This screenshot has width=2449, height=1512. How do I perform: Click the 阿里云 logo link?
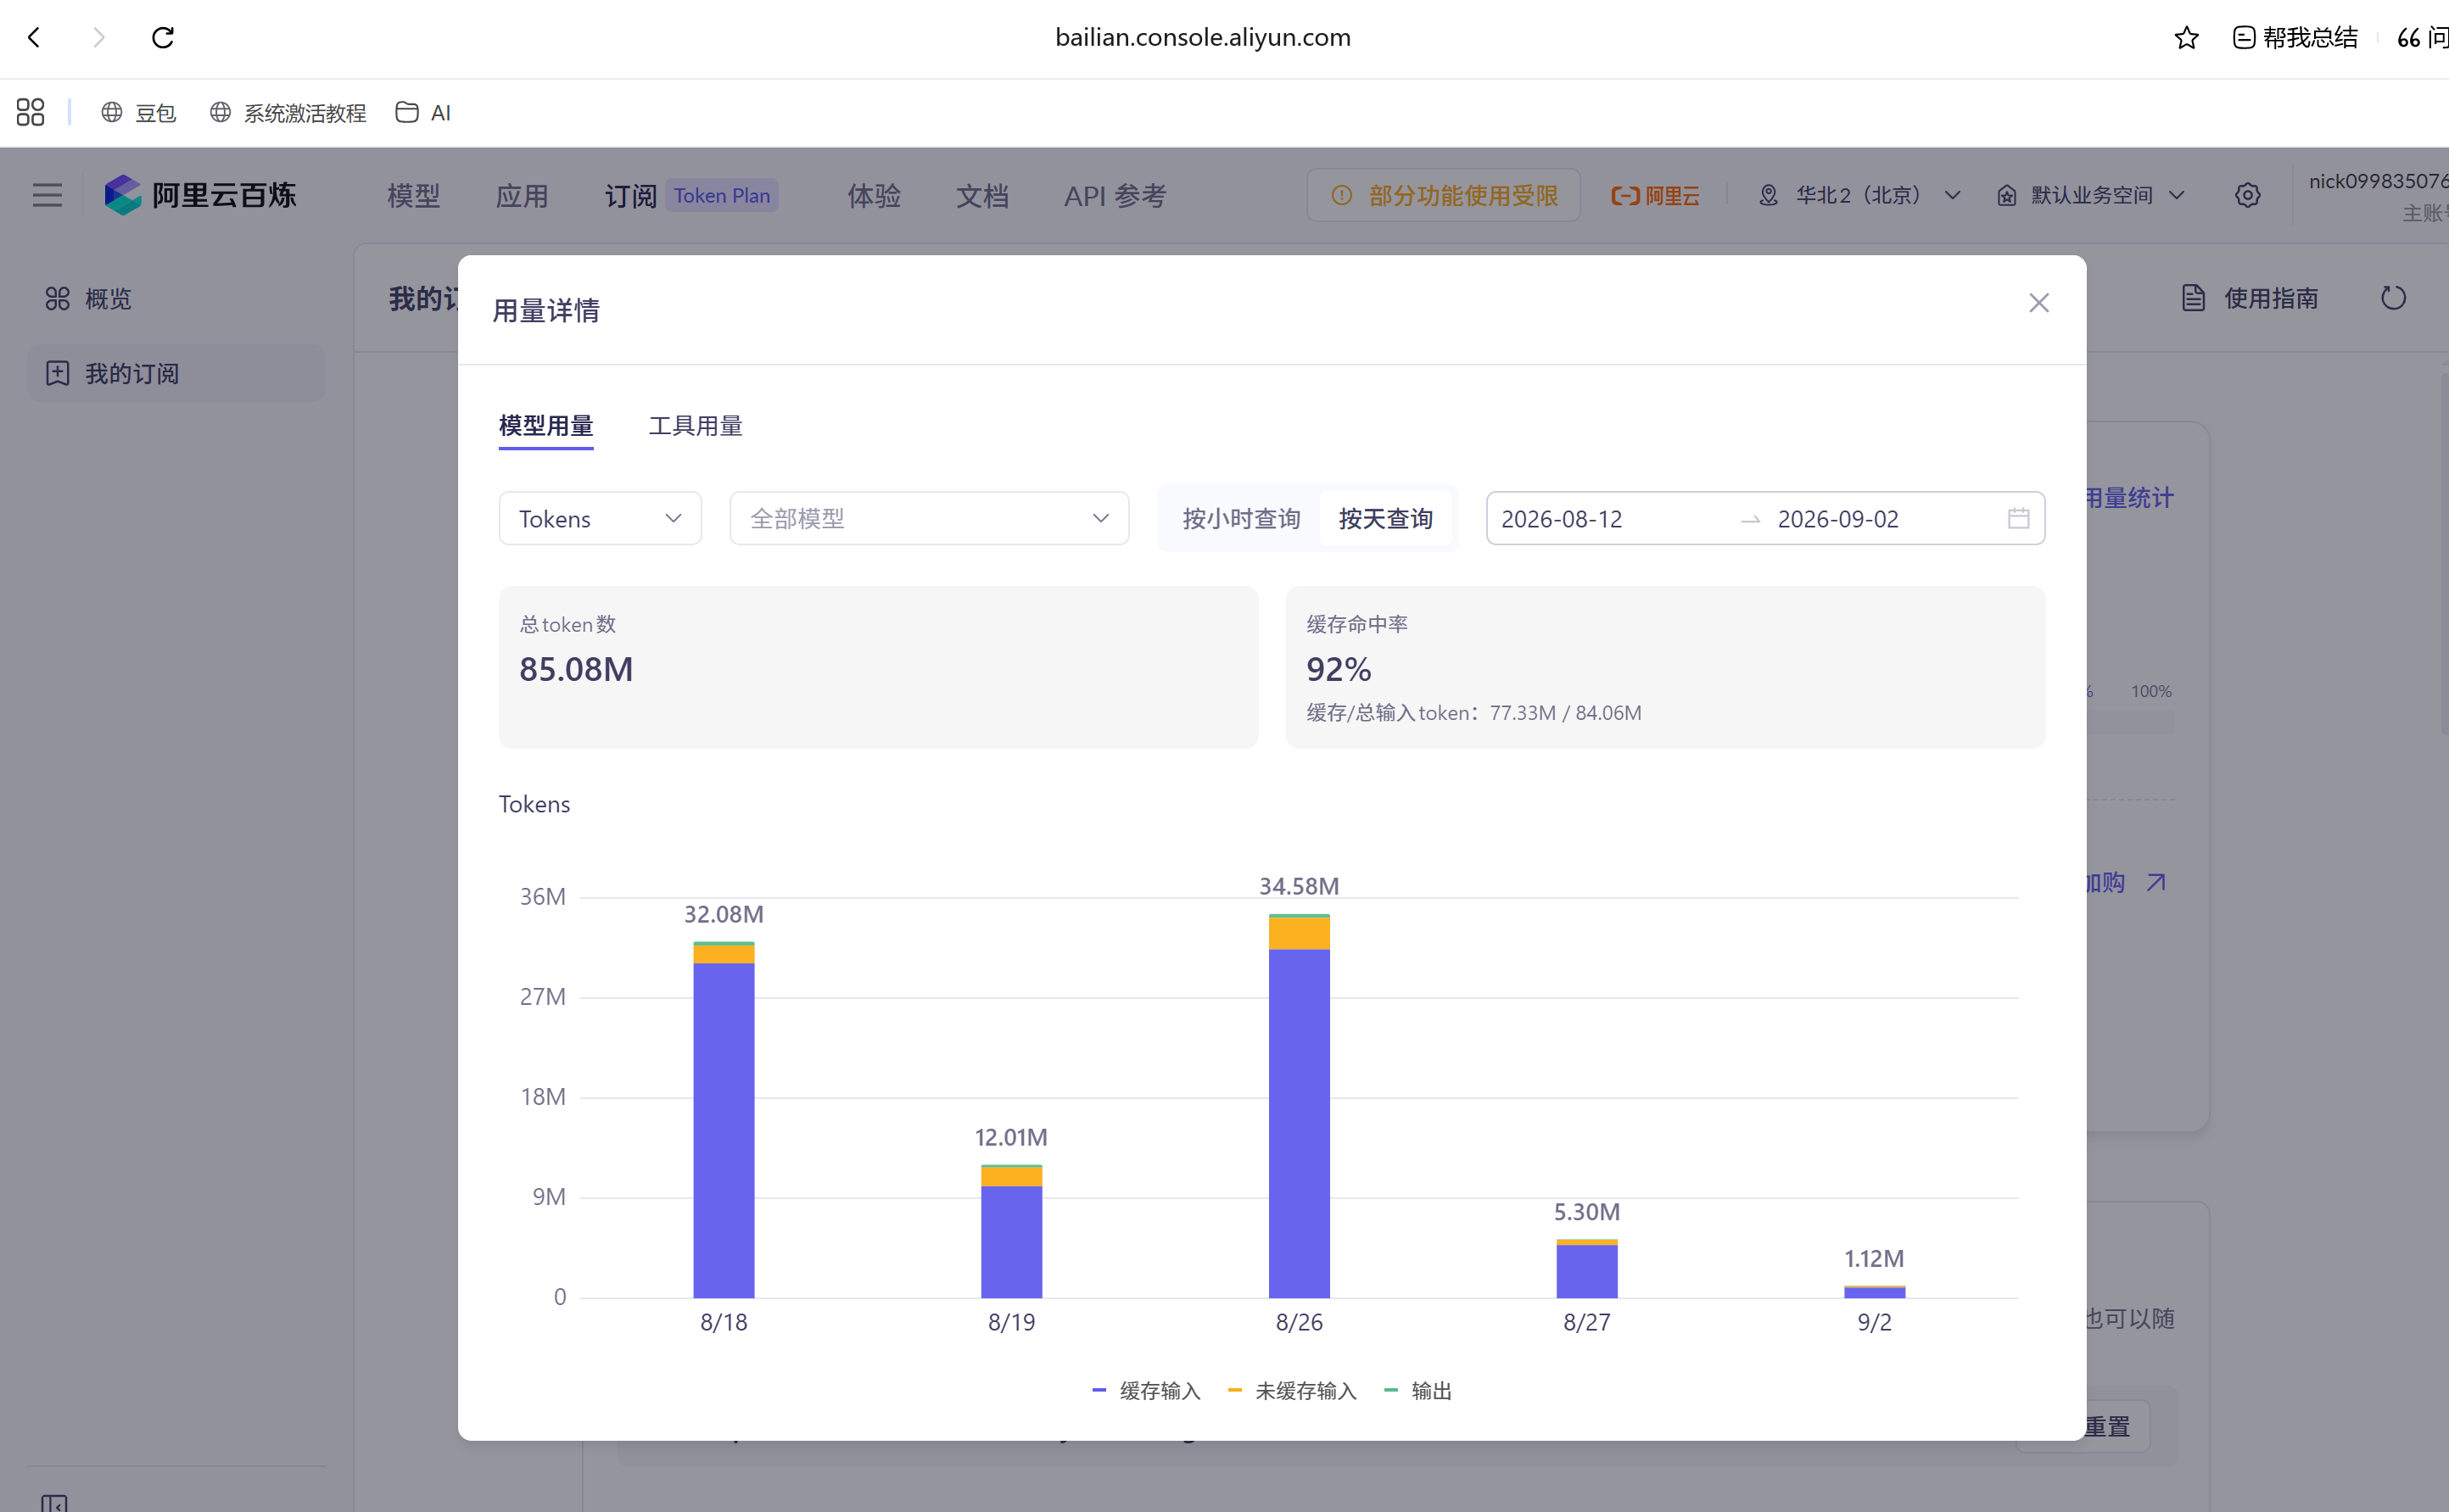(x=1655, y=195)
